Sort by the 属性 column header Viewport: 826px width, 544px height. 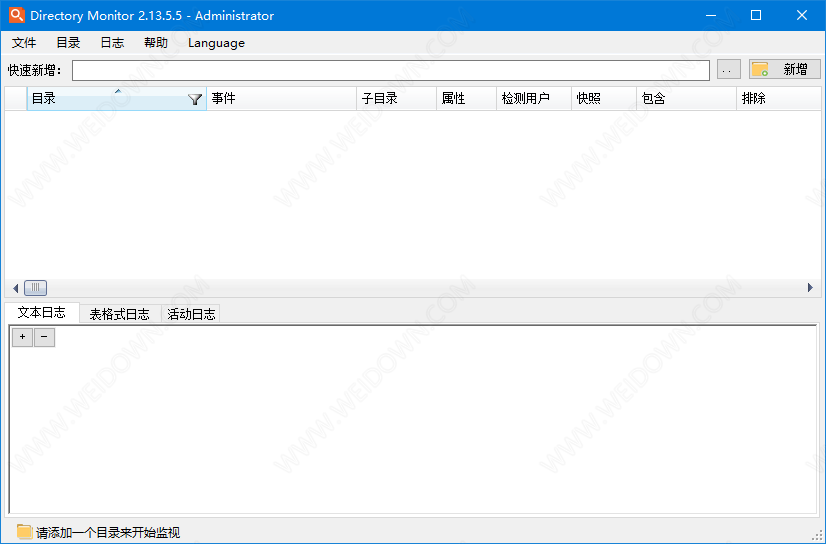[x=467, y=98]
